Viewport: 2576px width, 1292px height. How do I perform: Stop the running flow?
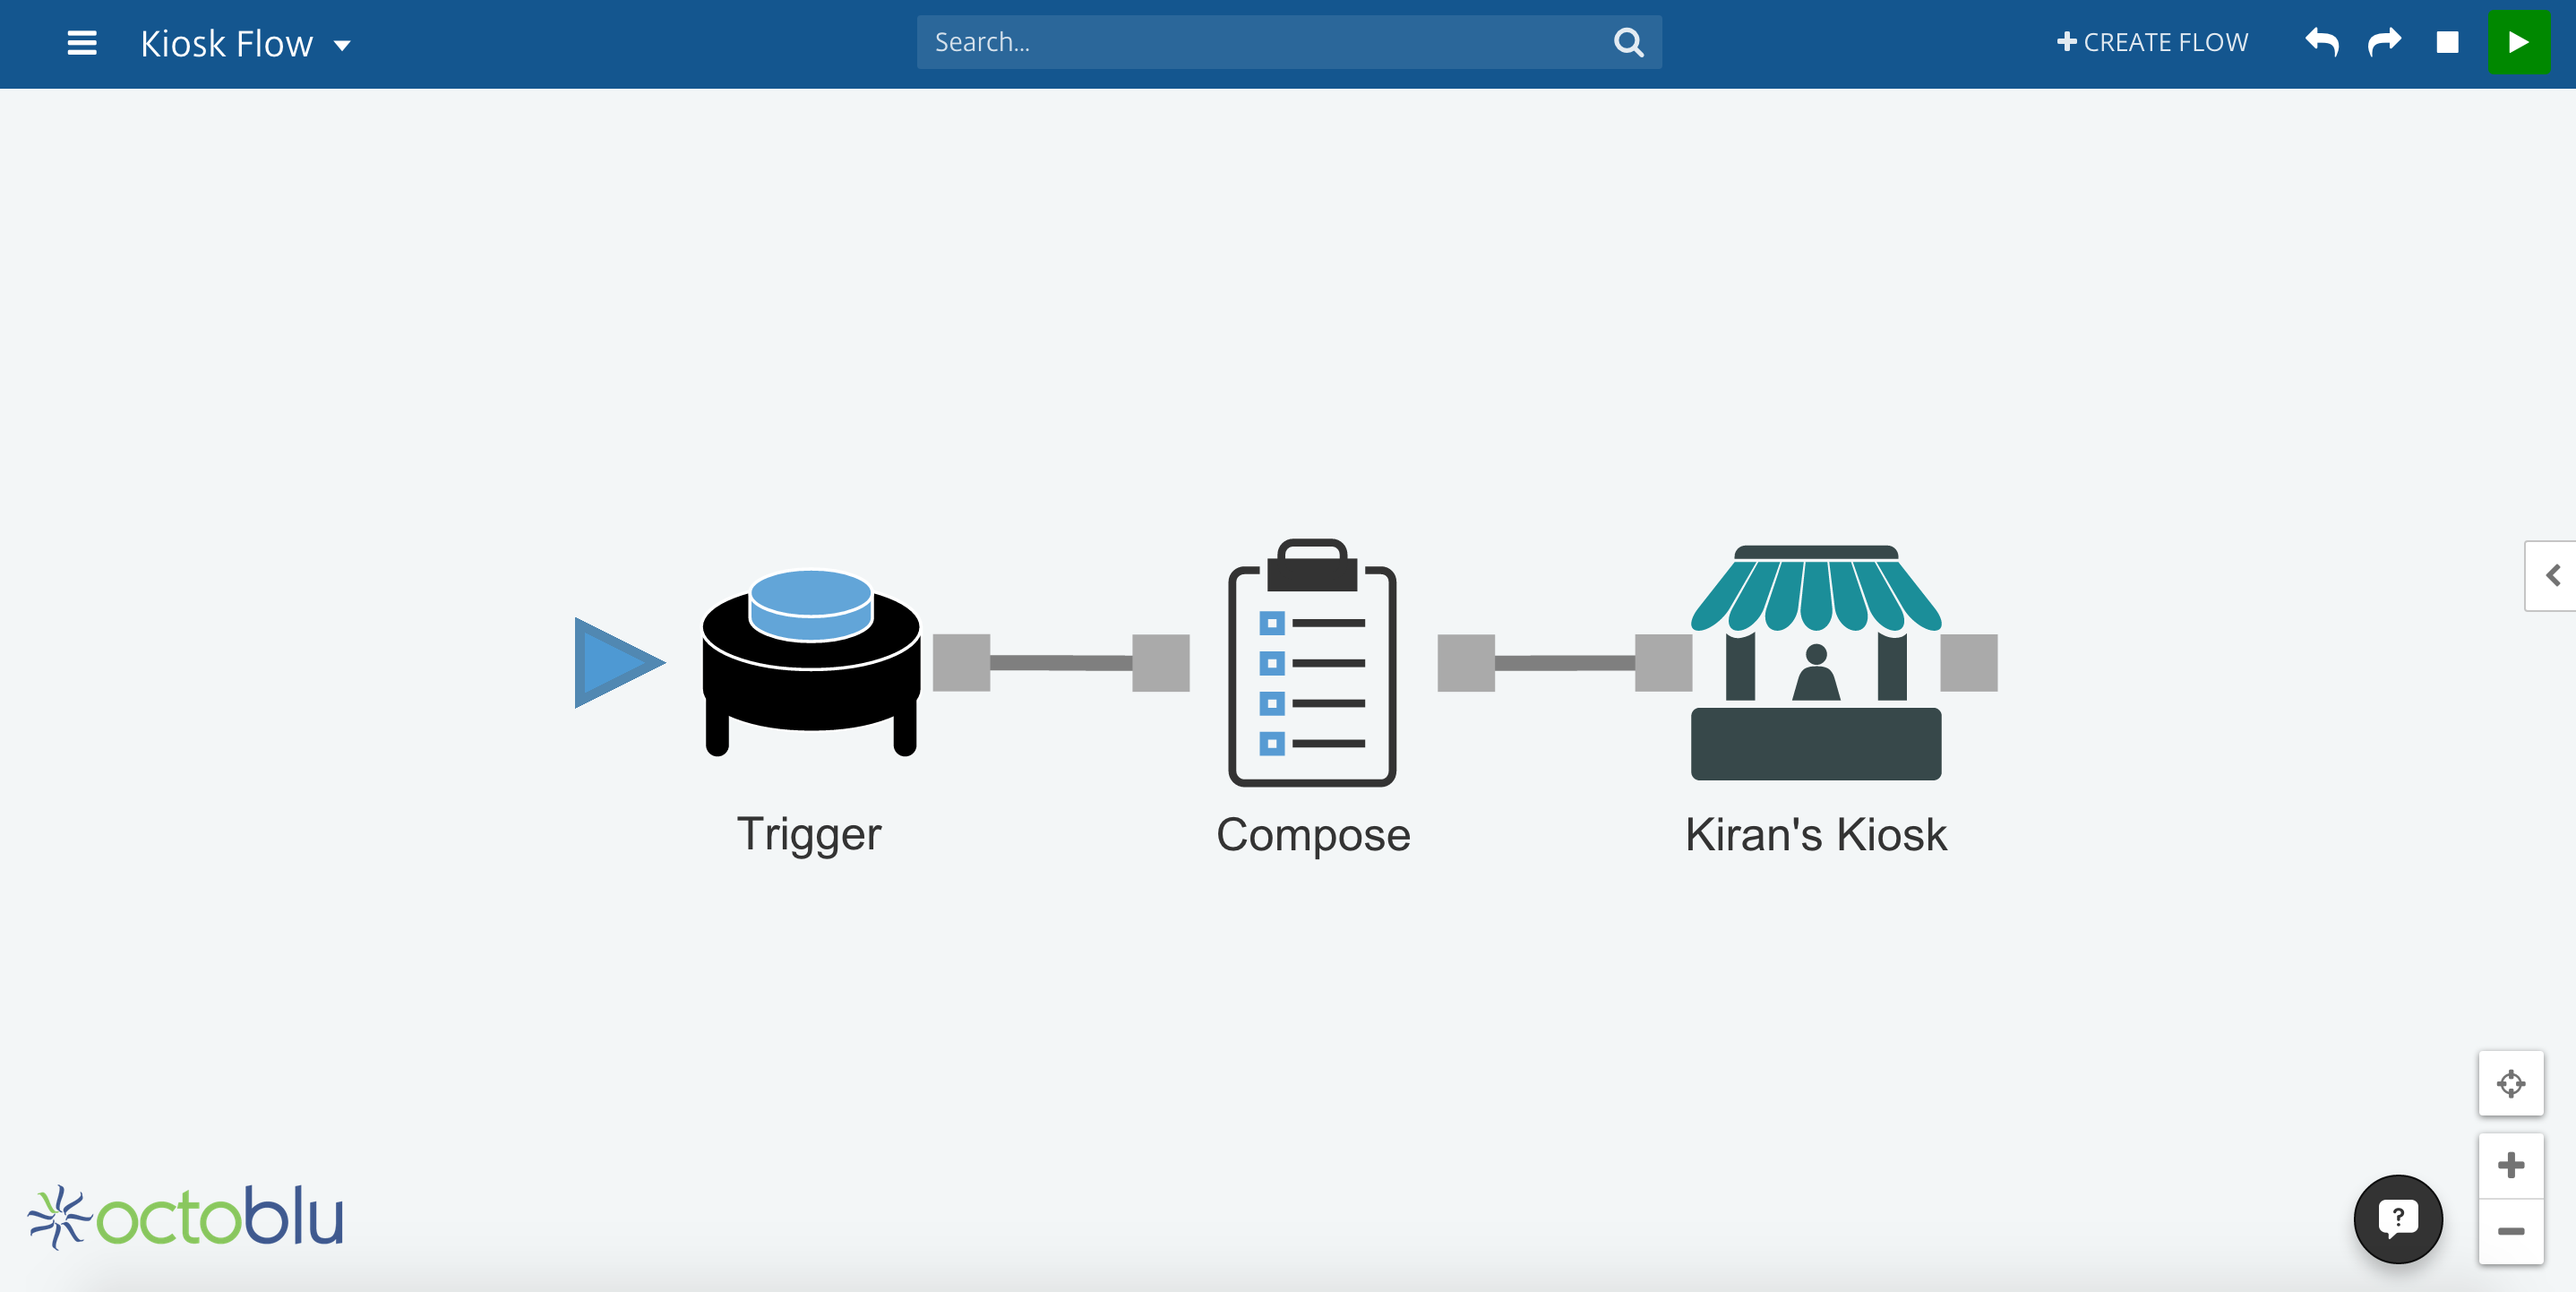point(2447,42)
